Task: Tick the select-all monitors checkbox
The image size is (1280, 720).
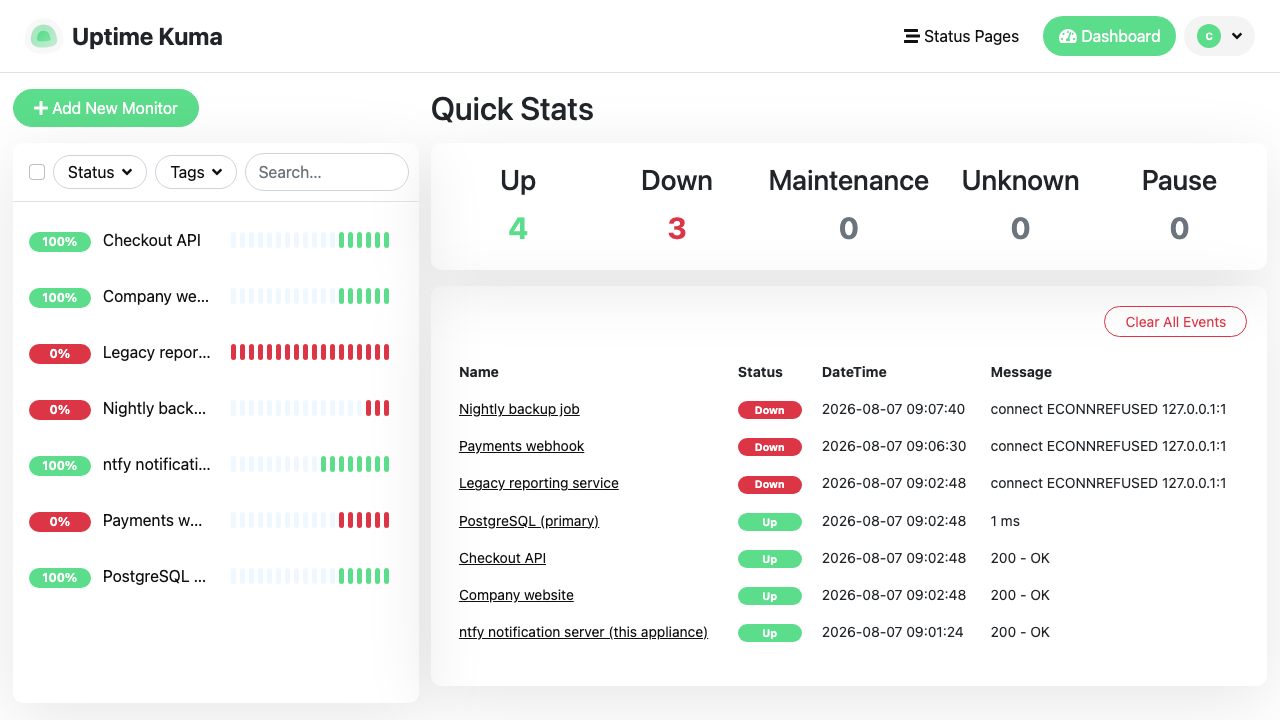Action: pyautogui.click(x=37, y=172)
